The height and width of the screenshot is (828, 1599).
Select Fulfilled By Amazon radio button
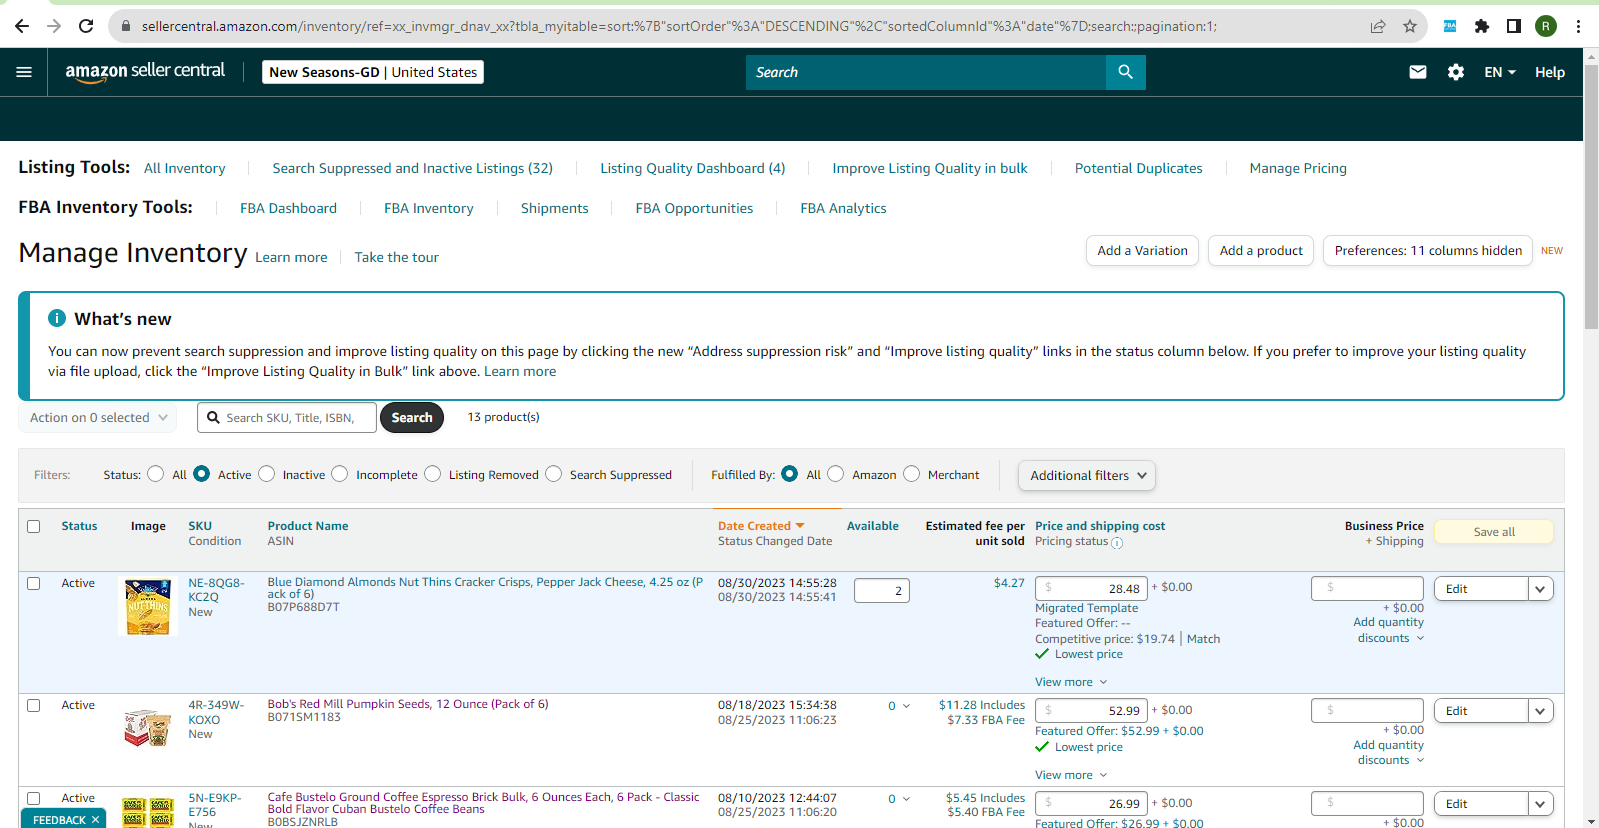click(836, 474)
